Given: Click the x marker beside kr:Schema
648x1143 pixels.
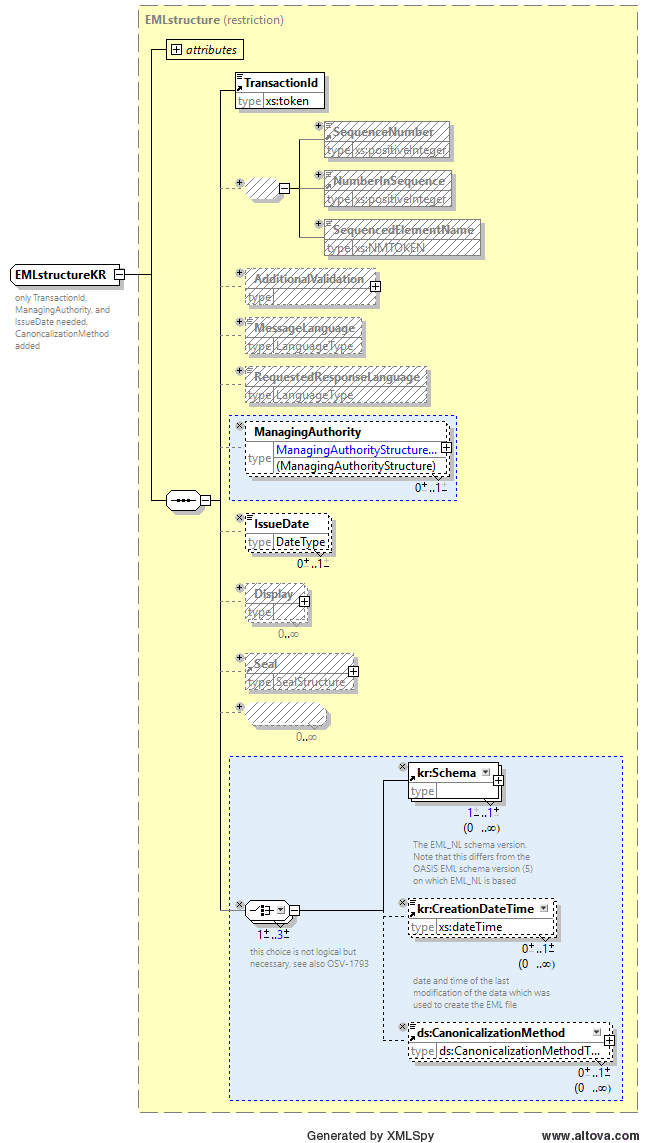Looking at the screenshot, I should point(402,766).
